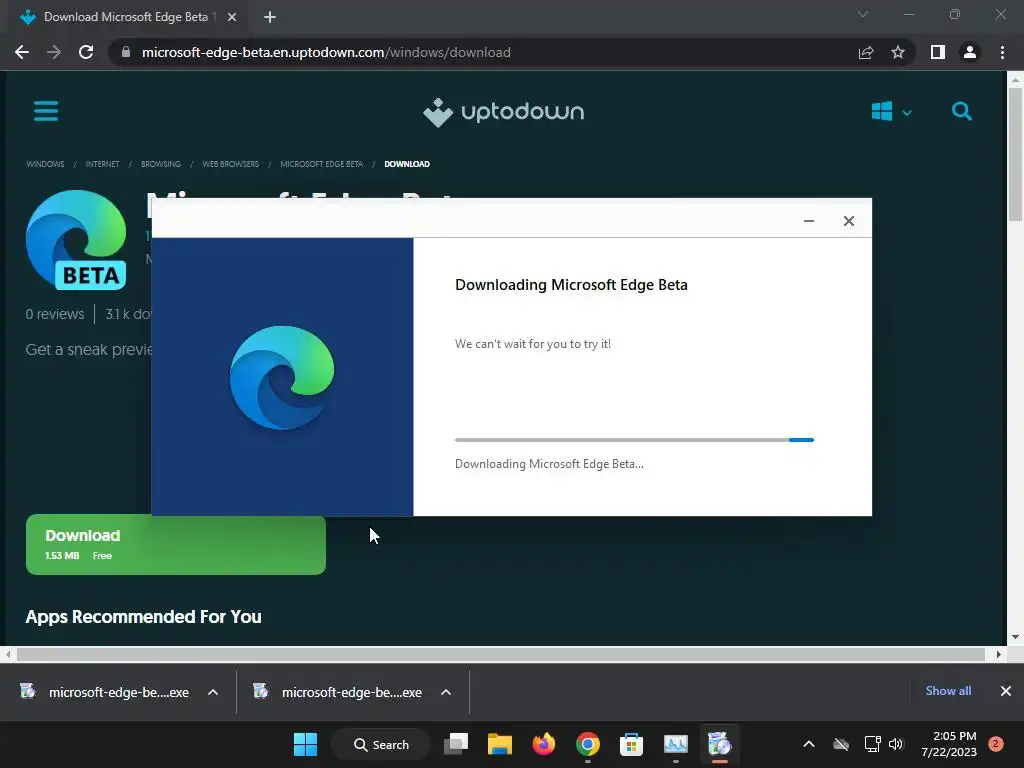Open the monitor chart app on taskbar
Screen dimensions: 1024x768
pyautogui.click(x=675, y=744)
